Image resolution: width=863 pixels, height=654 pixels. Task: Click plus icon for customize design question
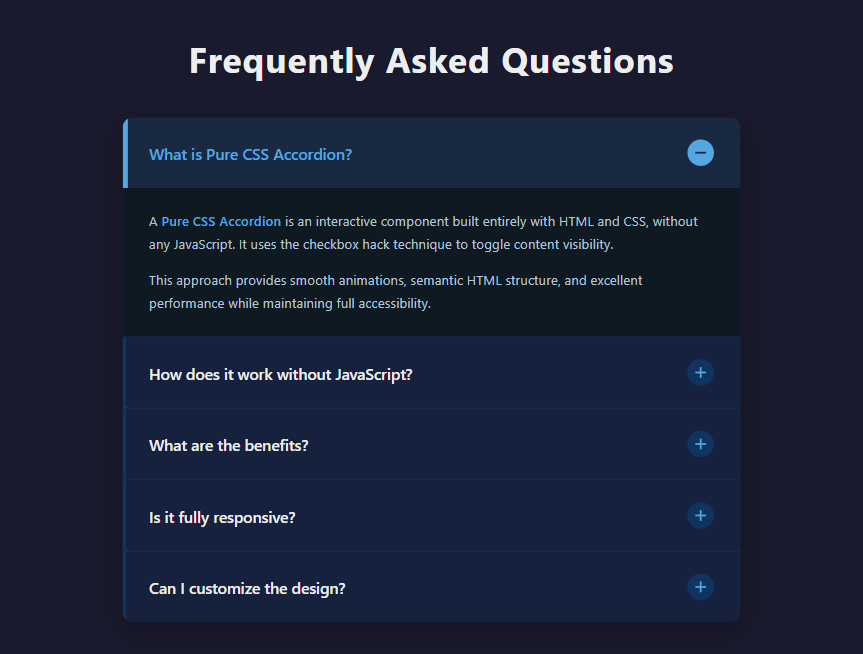click(x=700, y=587)
